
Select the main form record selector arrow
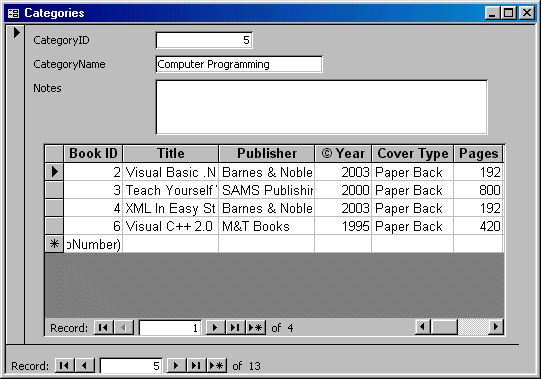pyautogui.click(x=16, y=33)
